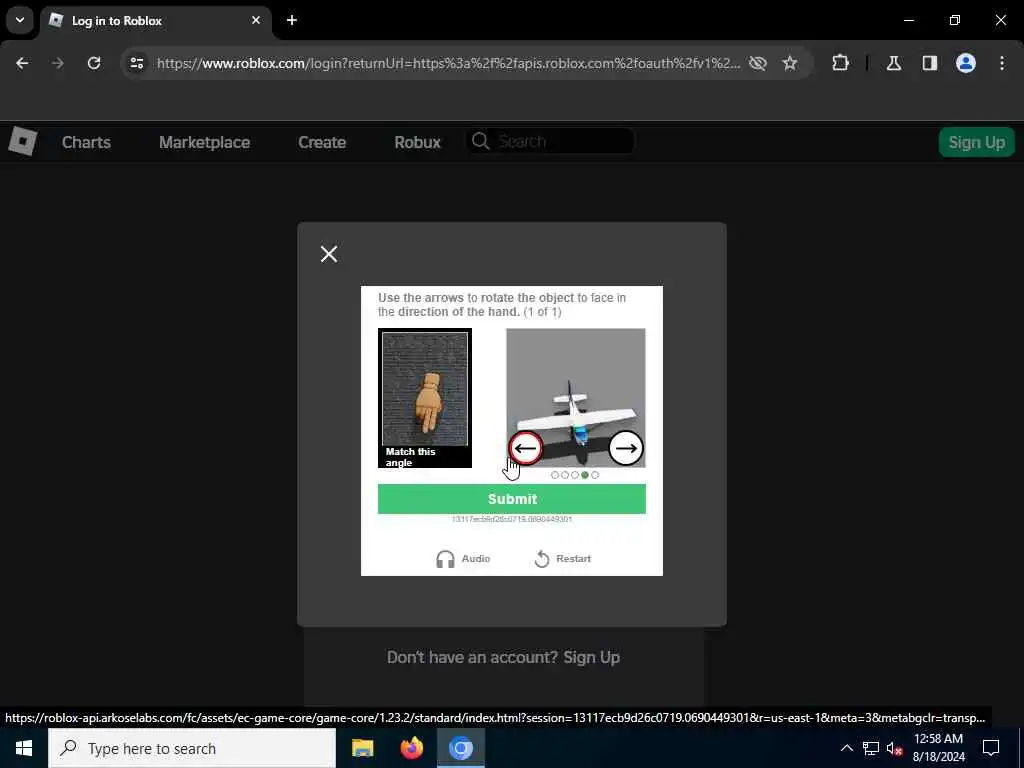Close the 'Log in to Roblox' tab
The image size is (1024, 768).
(x=256, y=20)
